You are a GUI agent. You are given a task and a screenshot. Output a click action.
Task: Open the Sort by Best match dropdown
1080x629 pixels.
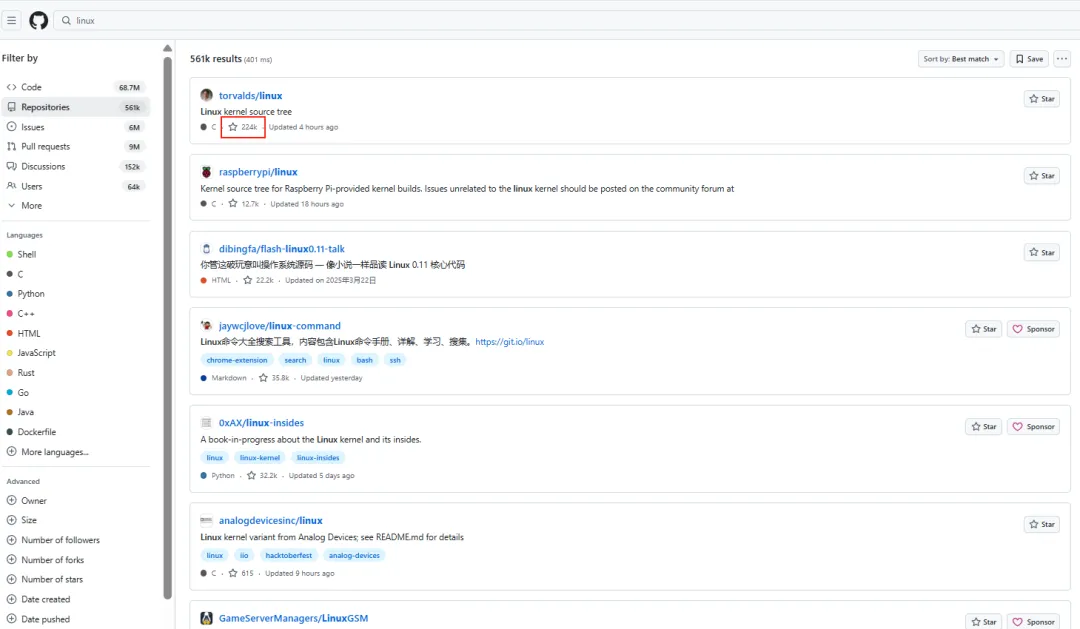point(961,59)
